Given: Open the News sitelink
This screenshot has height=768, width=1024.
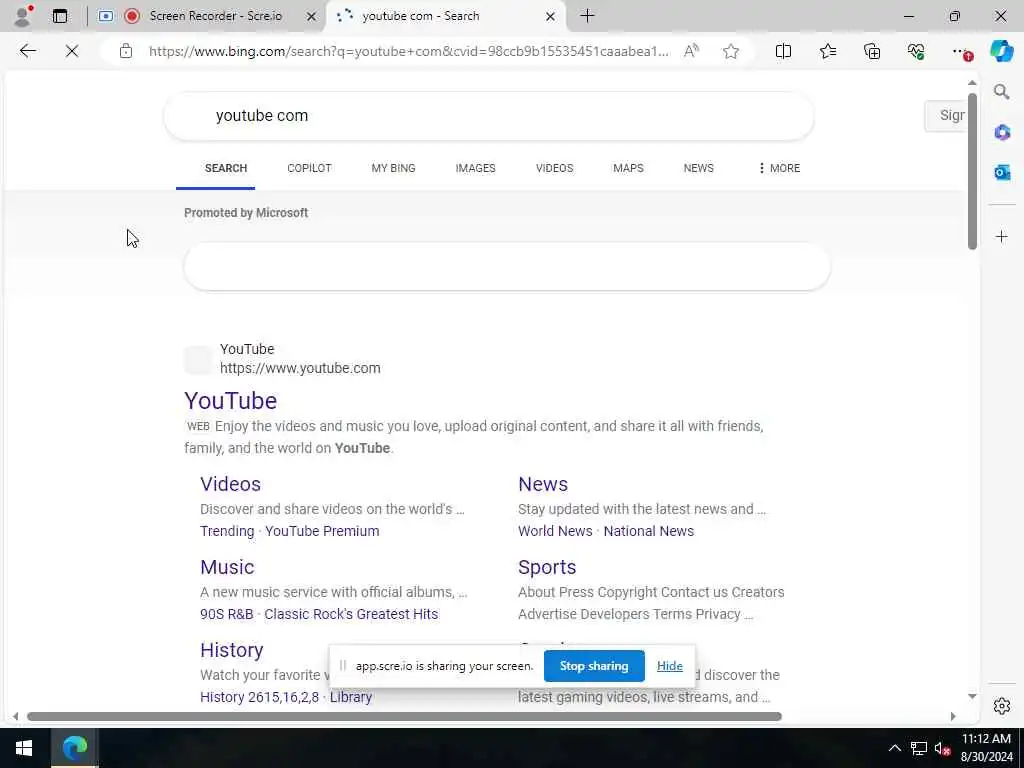Looking at the screenshot, I should click(x=543, y=484).
